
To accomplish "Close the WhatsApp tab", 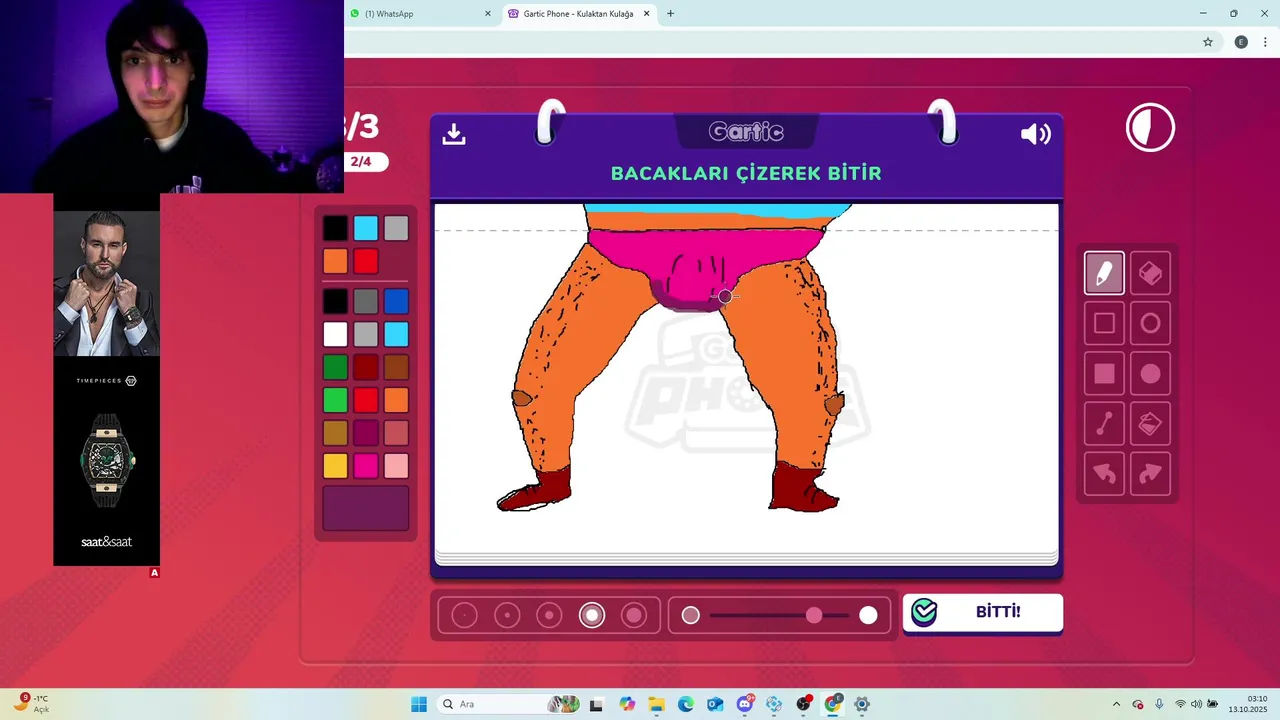I will pos(488,14).
